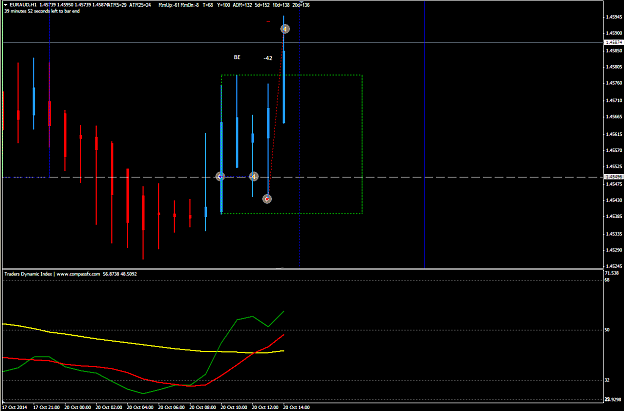
Task: Click the "-42" trade result label
Action: click(x=268, y=58)
